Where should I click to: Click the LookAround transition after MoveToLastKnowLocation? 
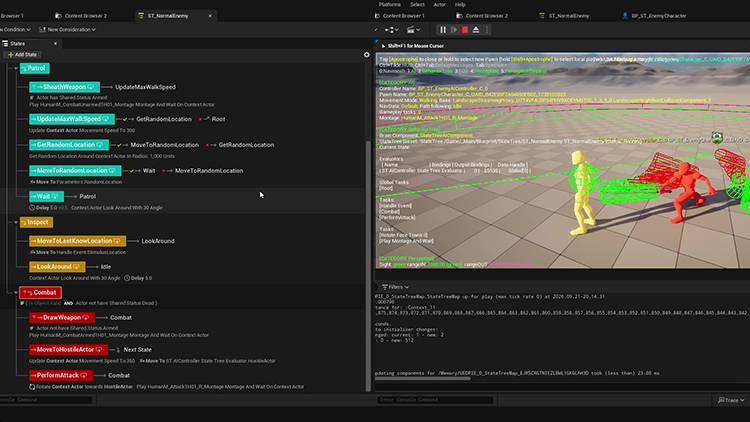[x=158, y=241]
